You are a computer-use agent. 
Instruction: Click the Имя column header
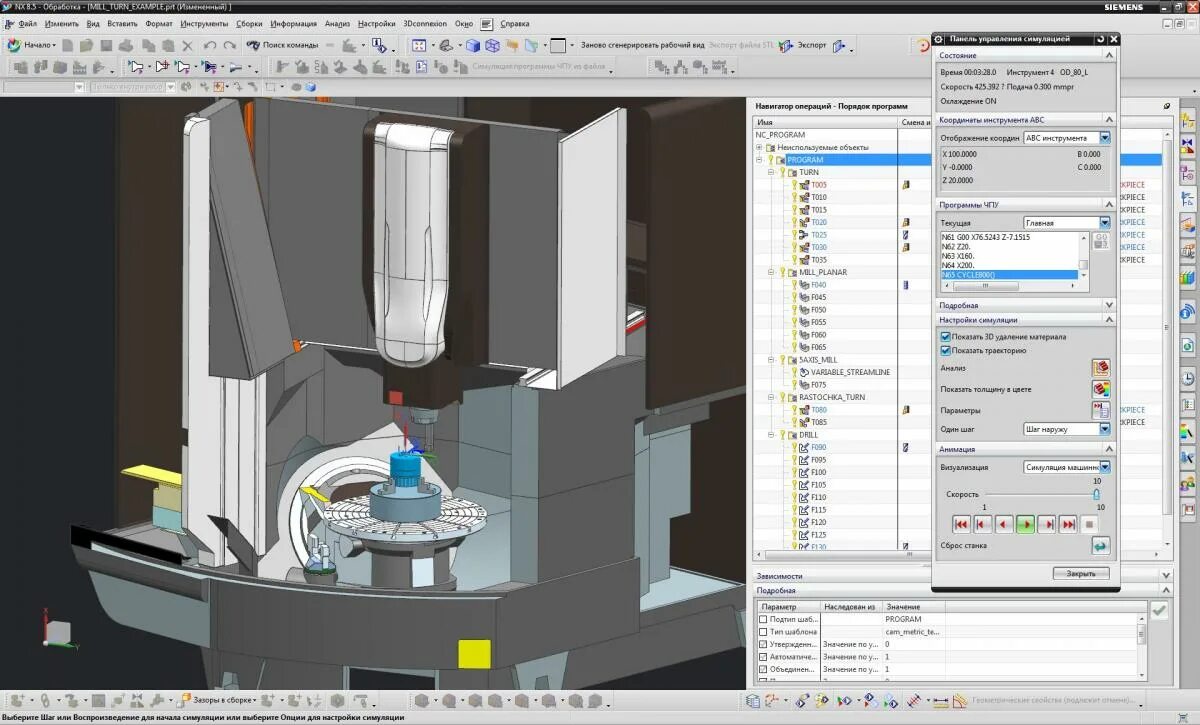(825, 122)
